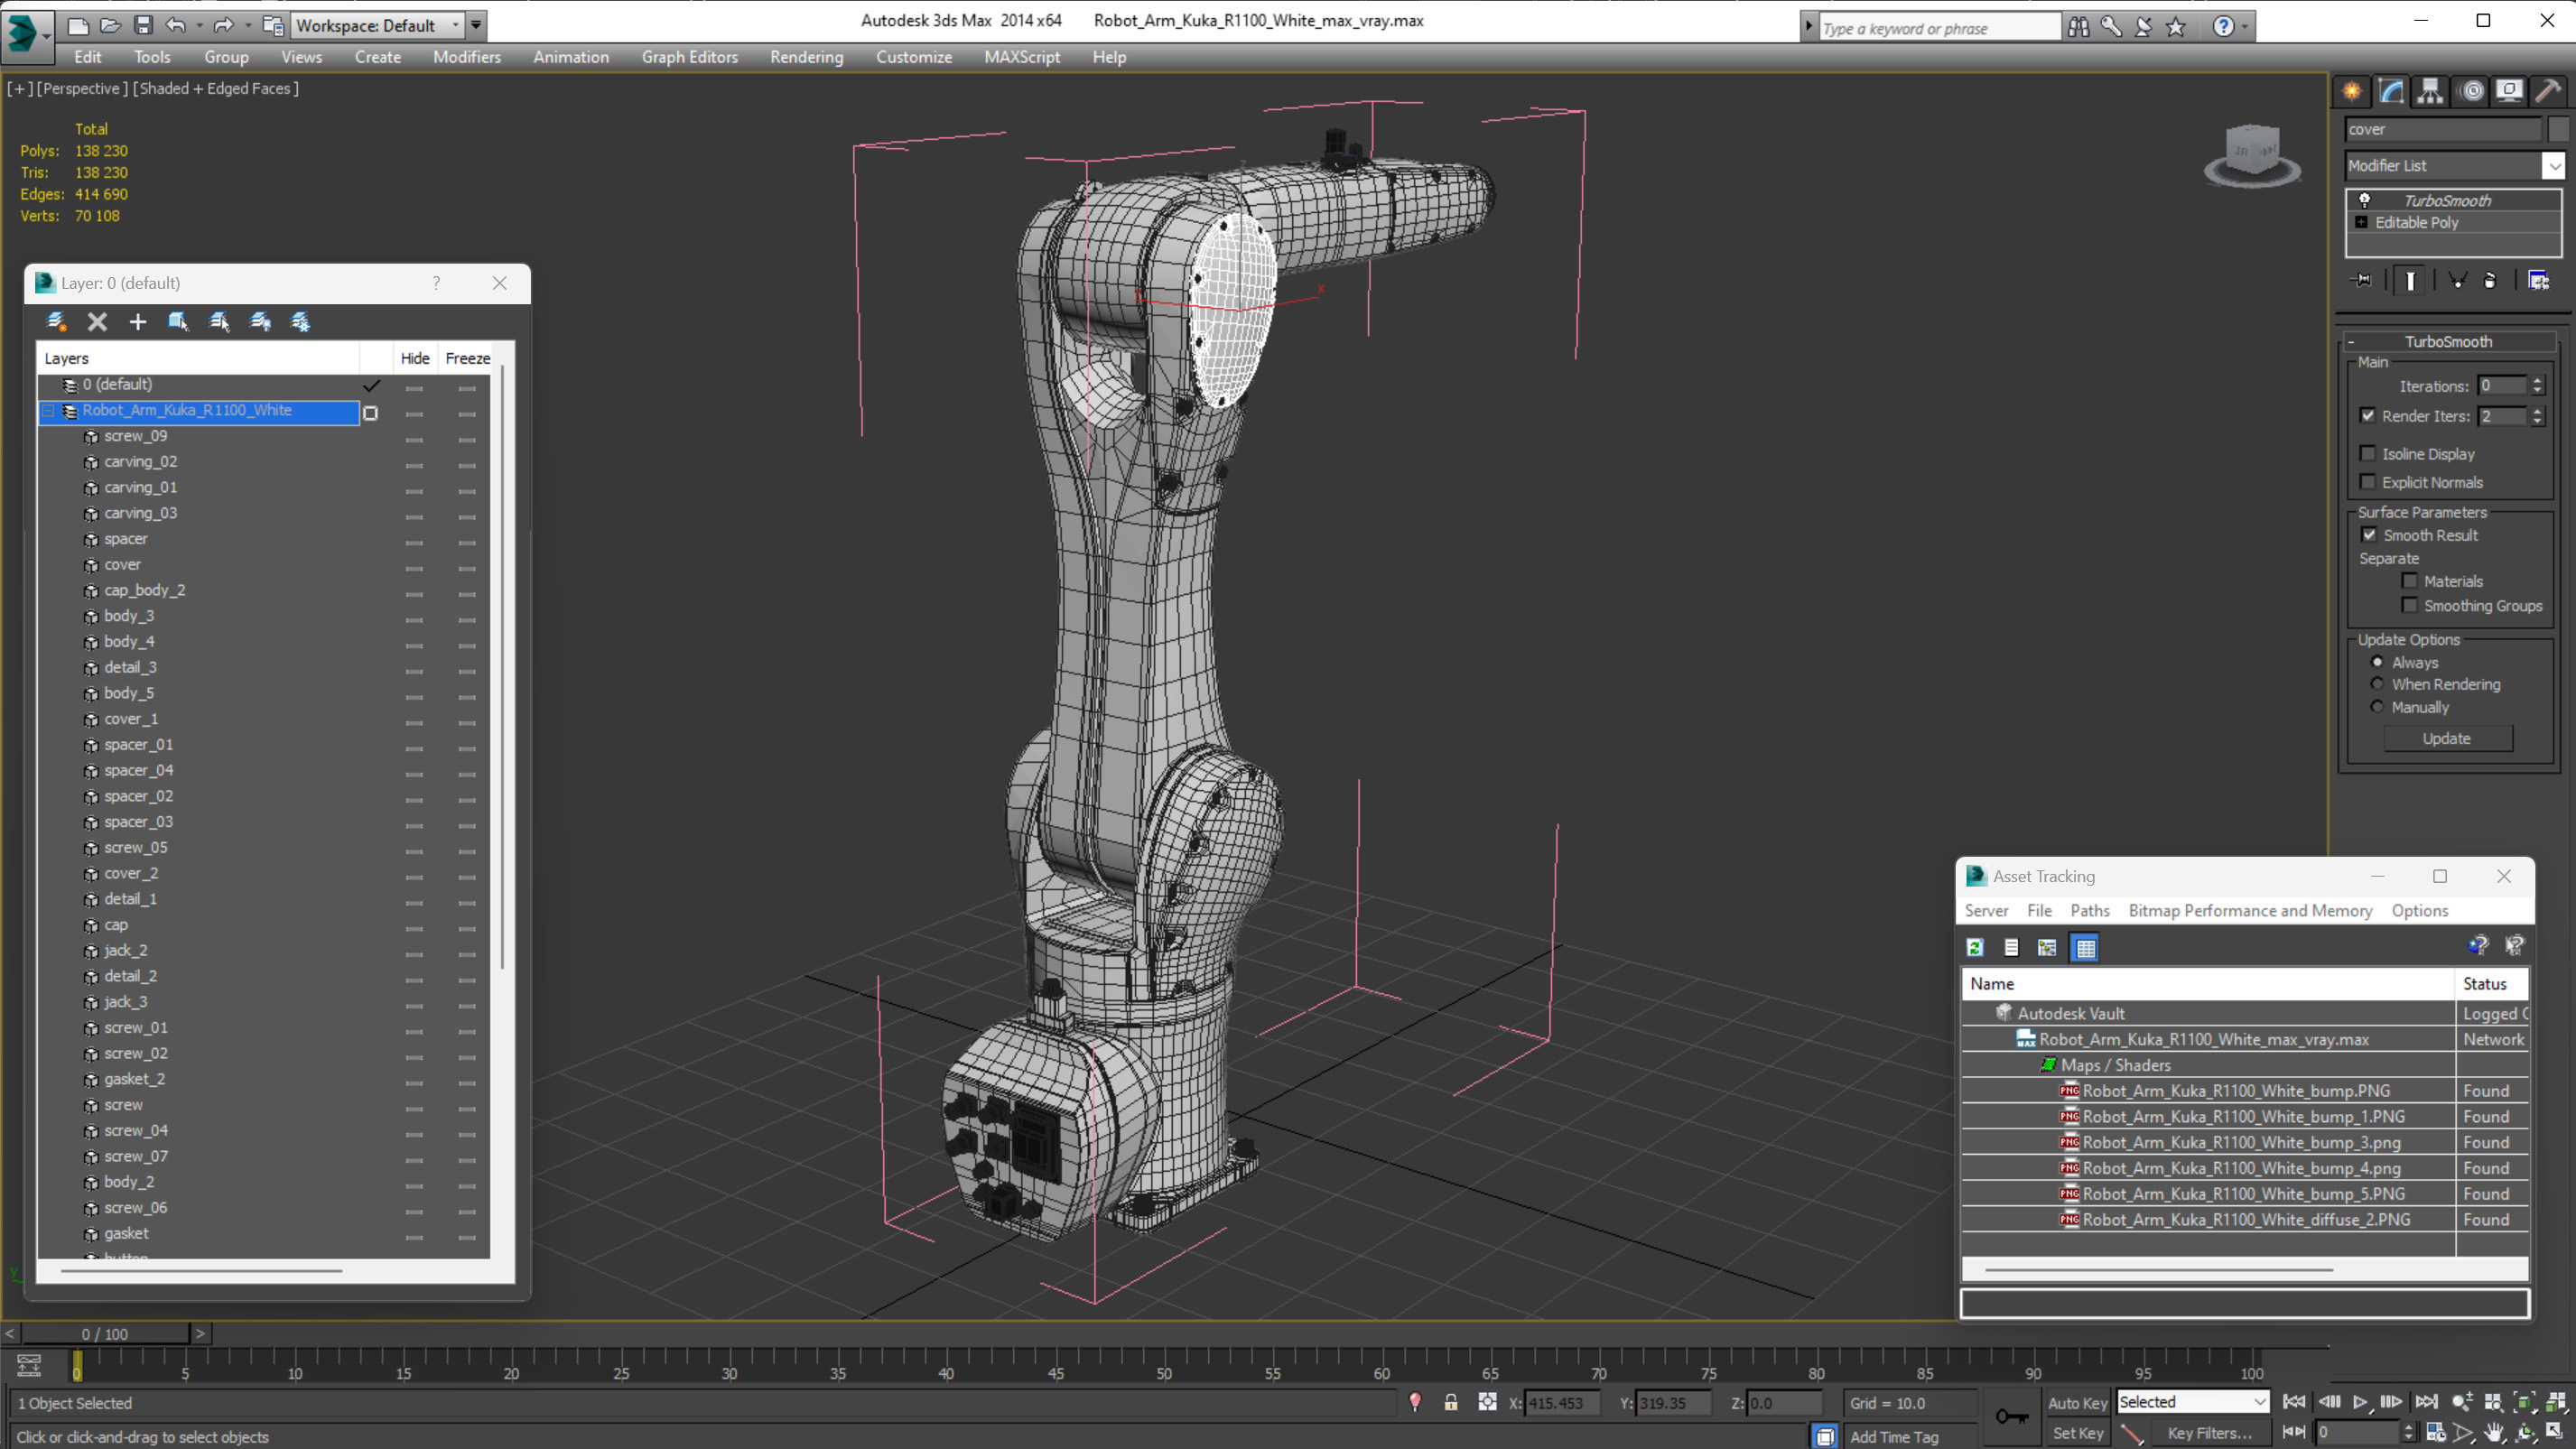Click the Key Filters... button

pyautogui.click(x=2209, y=1433)
